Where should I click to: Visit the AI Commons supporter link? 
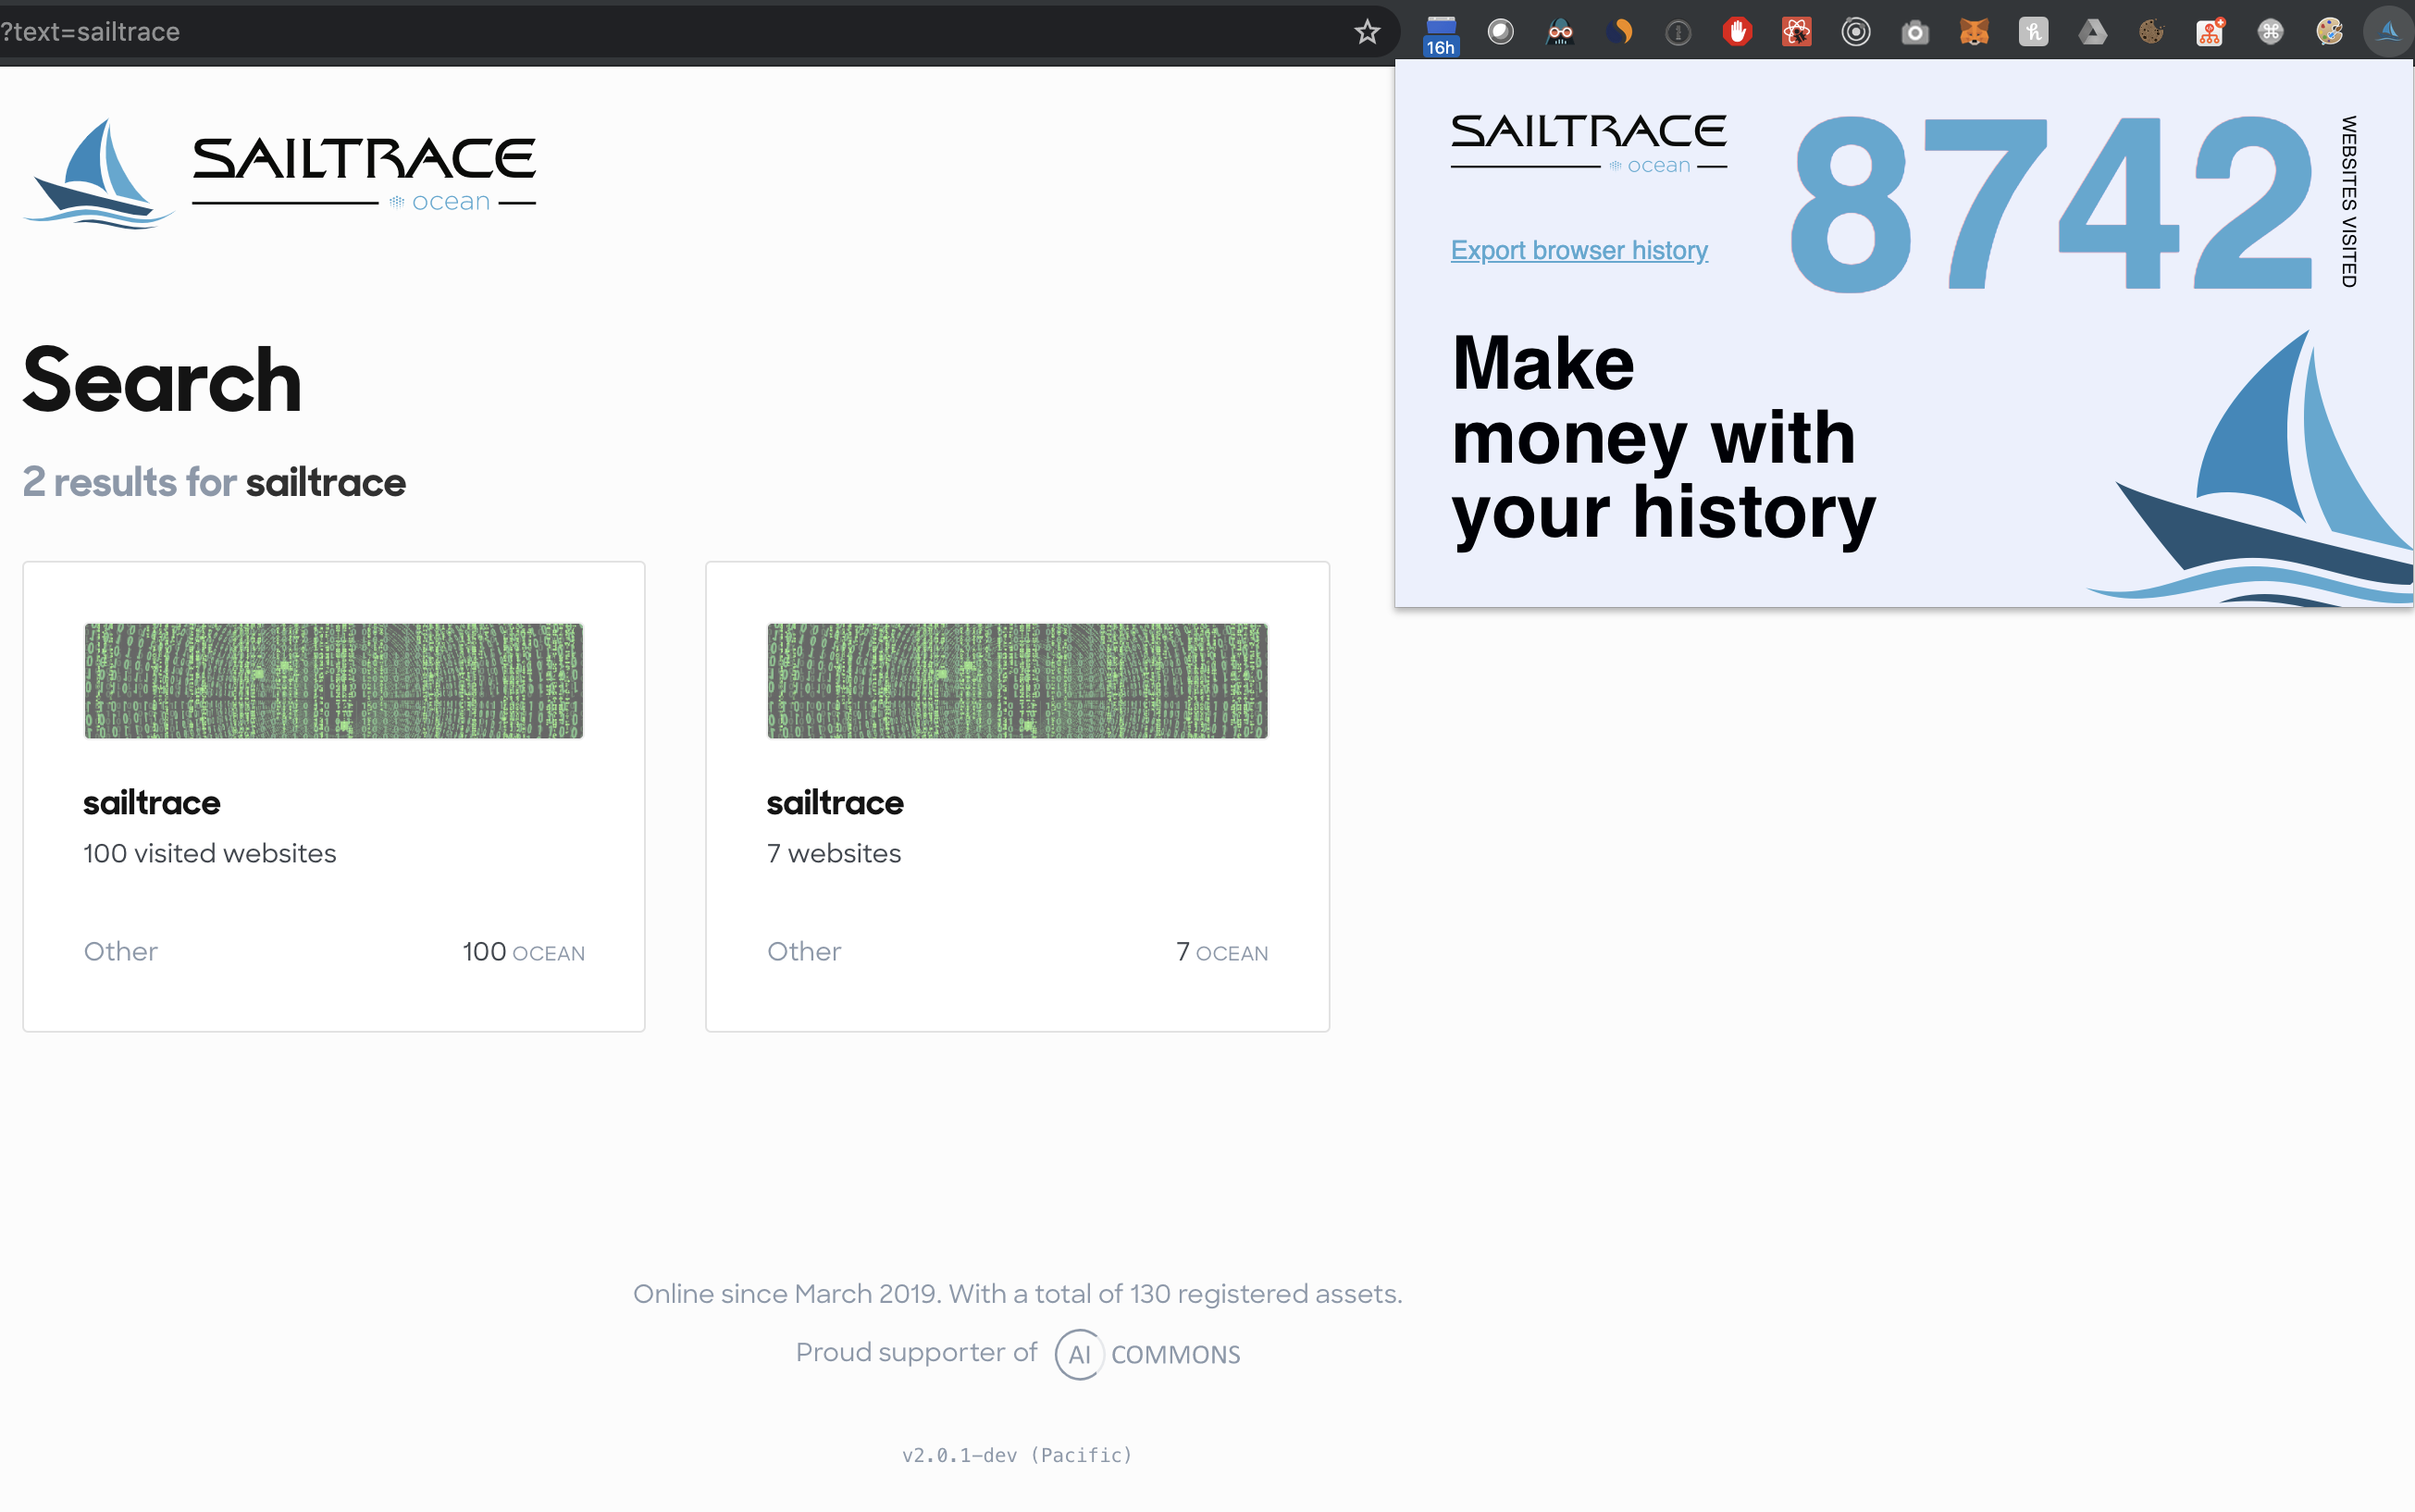click(1148, 1354)
